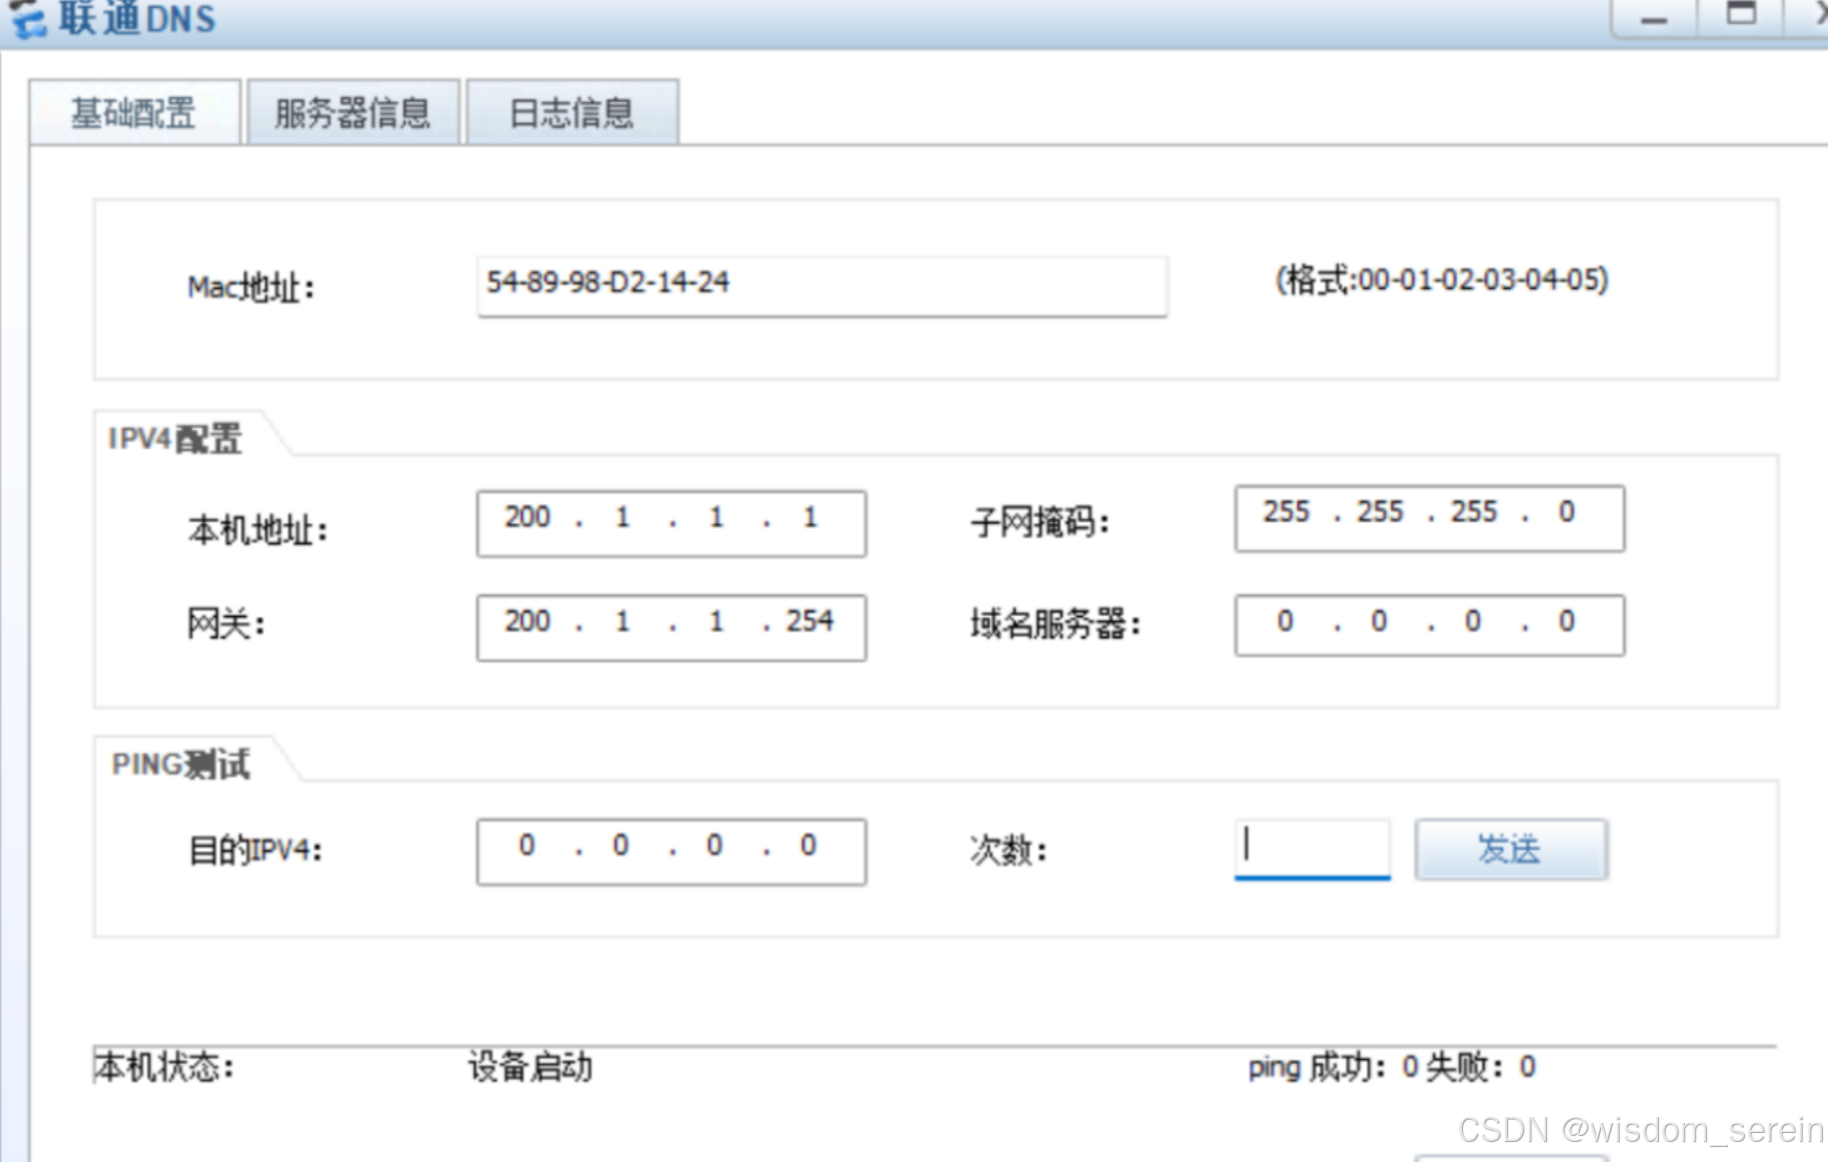Screen dimensions: 1828x1162
Task: Click the 本机地址: label
Action: (x=258, y=529)
